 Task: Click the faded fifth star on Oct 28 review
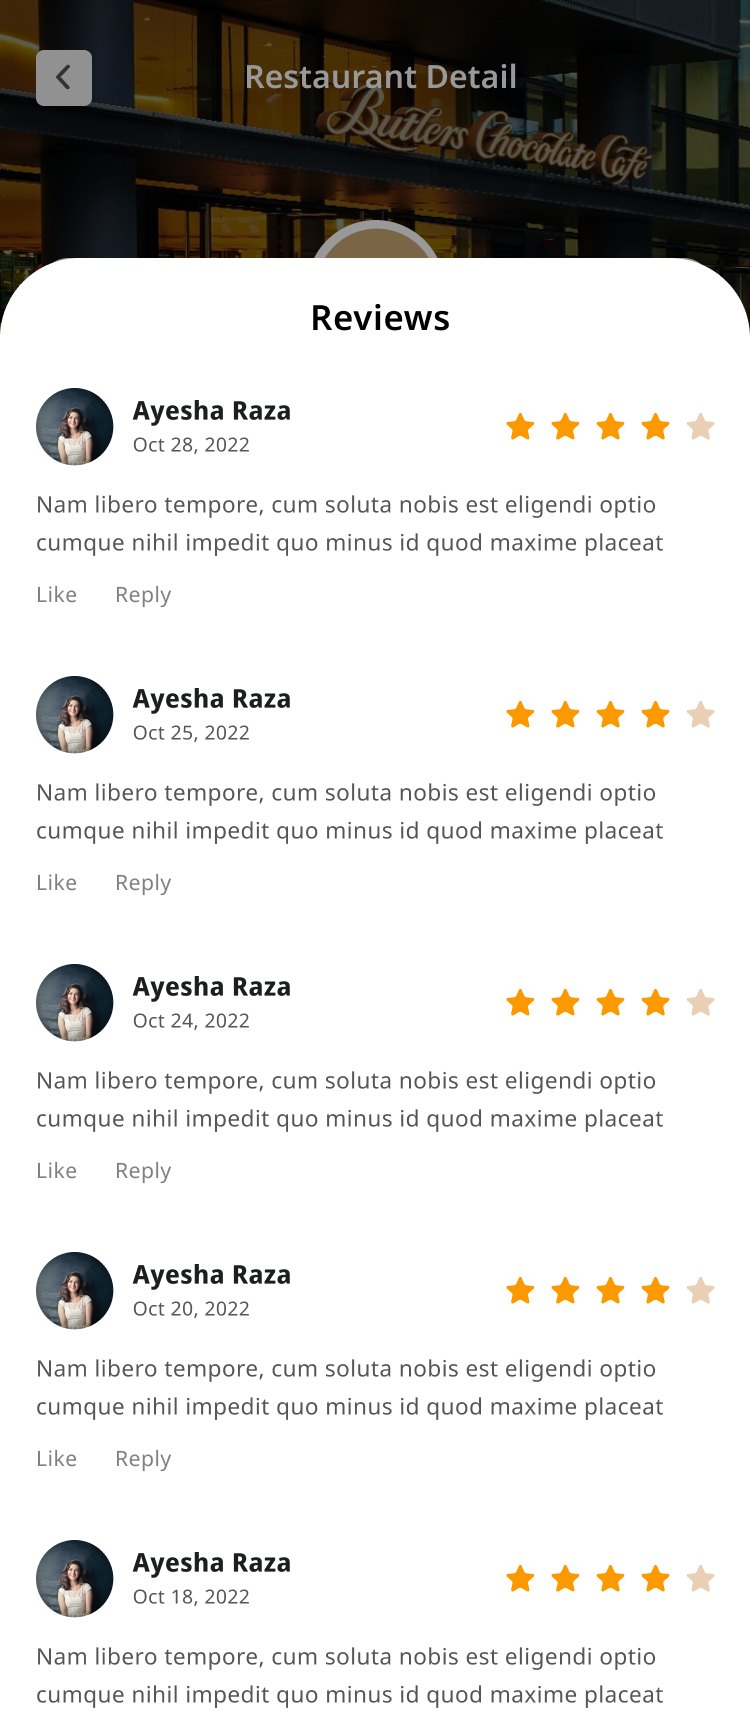click(701, 427)
